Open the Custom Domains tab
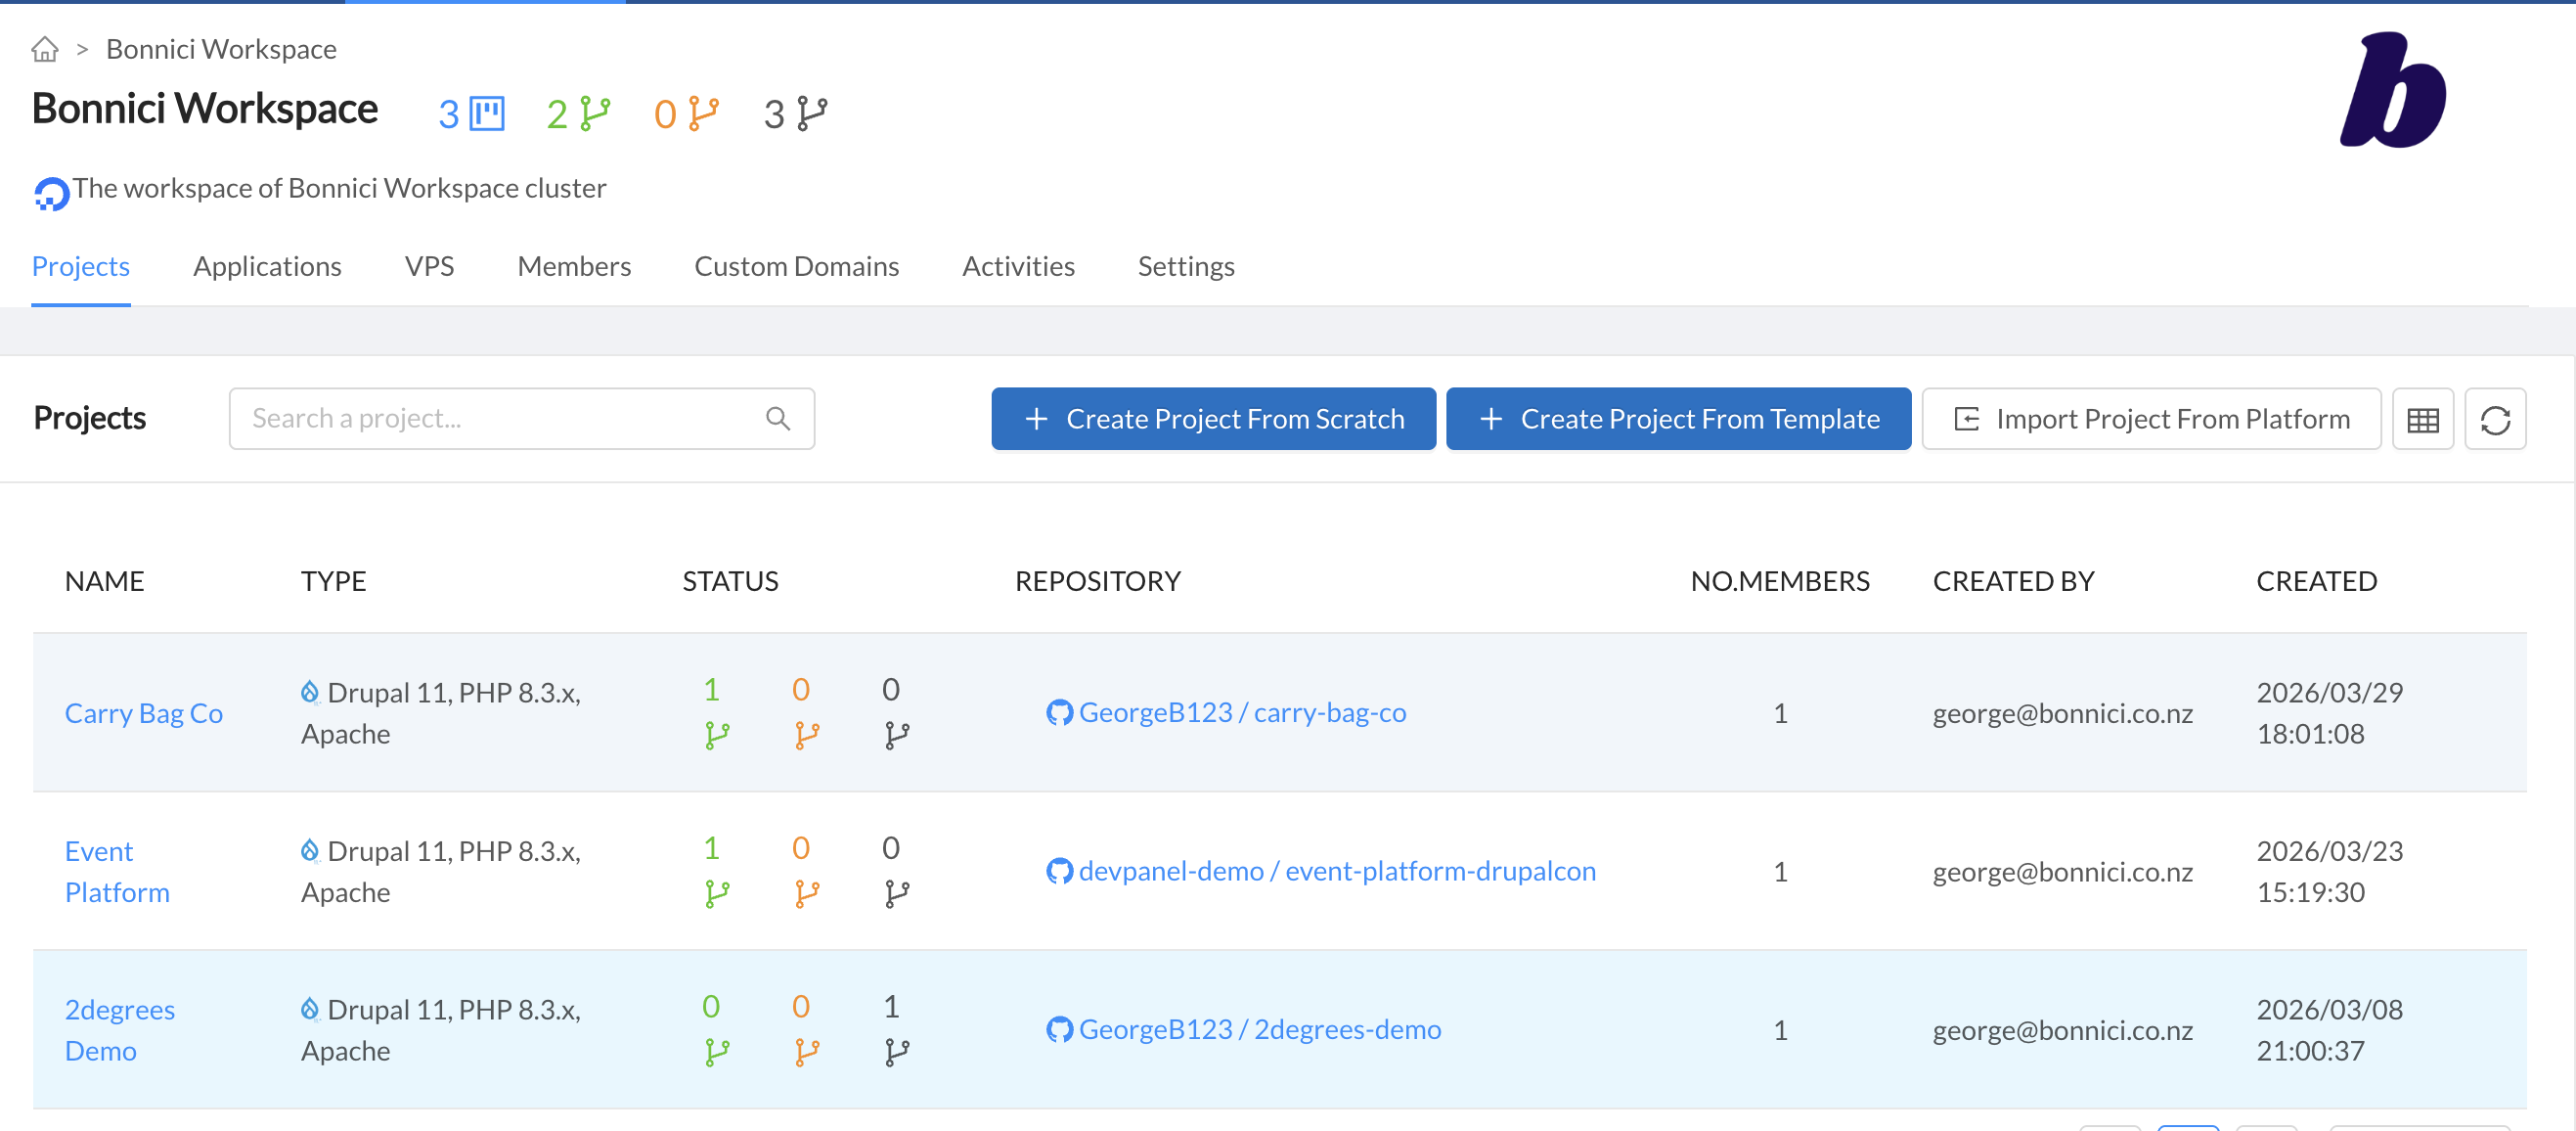Image resolution: width=2576 pixels, height=1131 pixels. [796, 266]
